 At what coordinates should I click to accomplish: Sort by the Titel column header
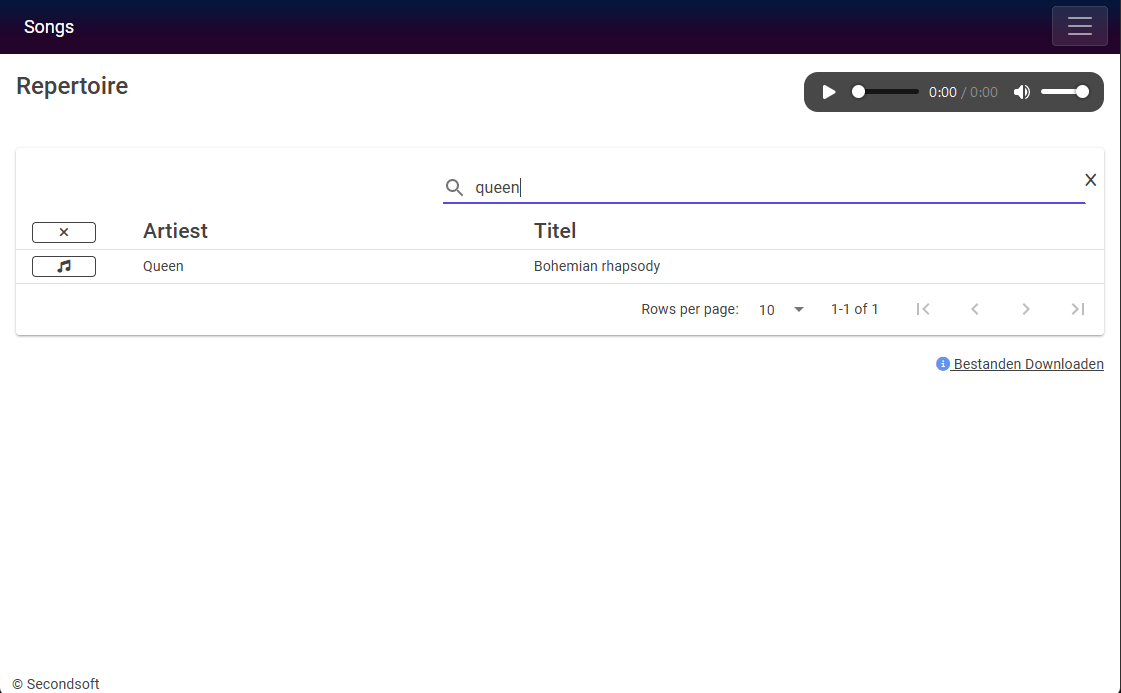coord(555,231)
